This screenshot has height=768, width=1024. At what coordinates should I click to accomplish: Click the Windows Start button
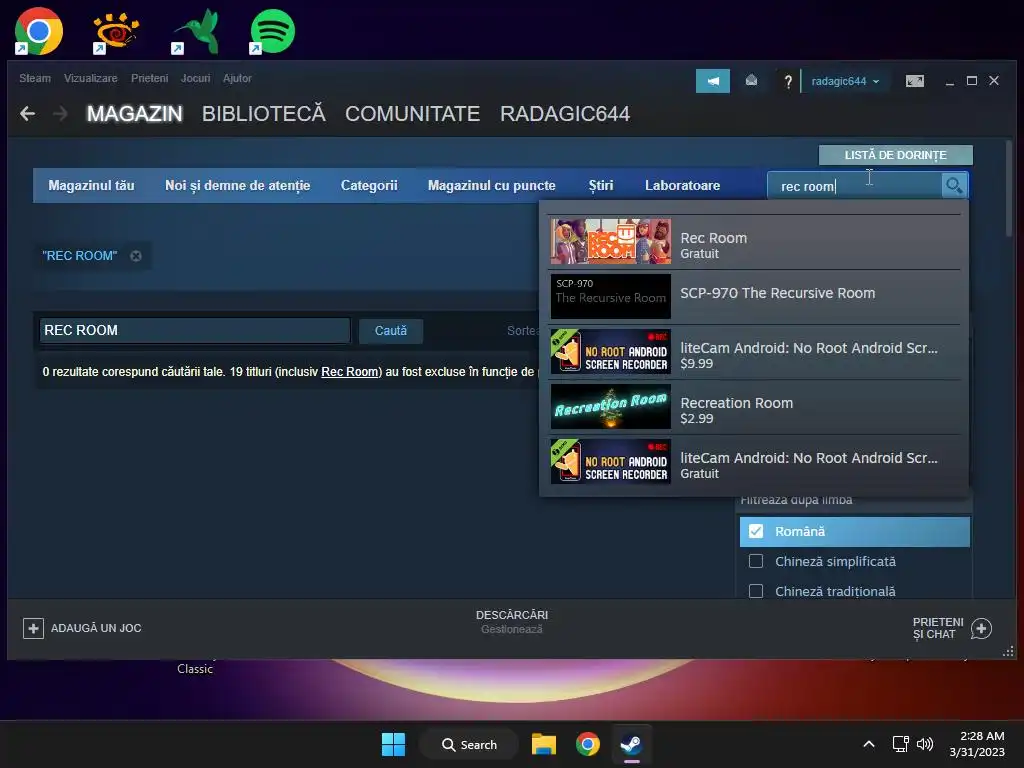[x=393, y=744]
